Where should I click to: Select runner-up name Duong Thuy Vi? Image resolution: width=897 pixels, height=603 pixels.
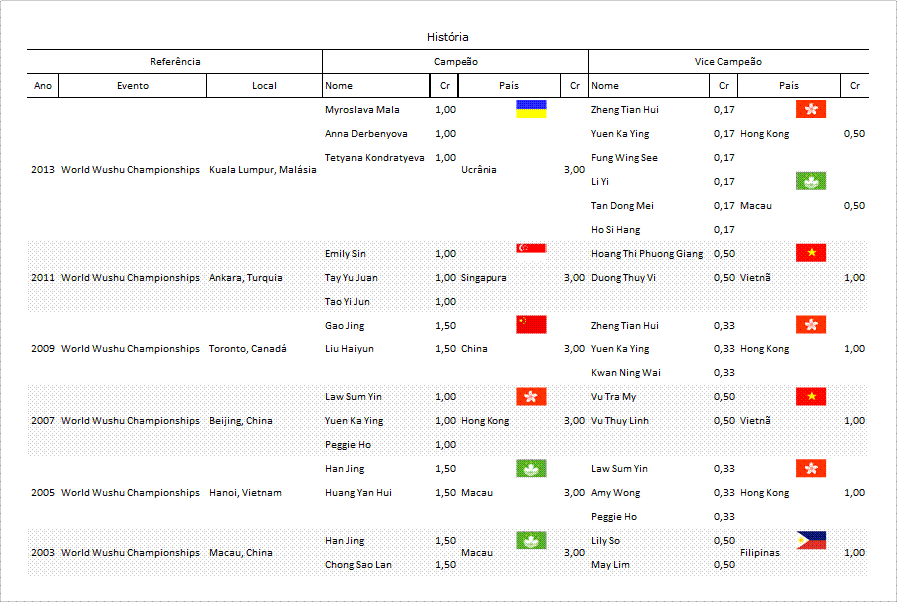(x=623, y=278)
